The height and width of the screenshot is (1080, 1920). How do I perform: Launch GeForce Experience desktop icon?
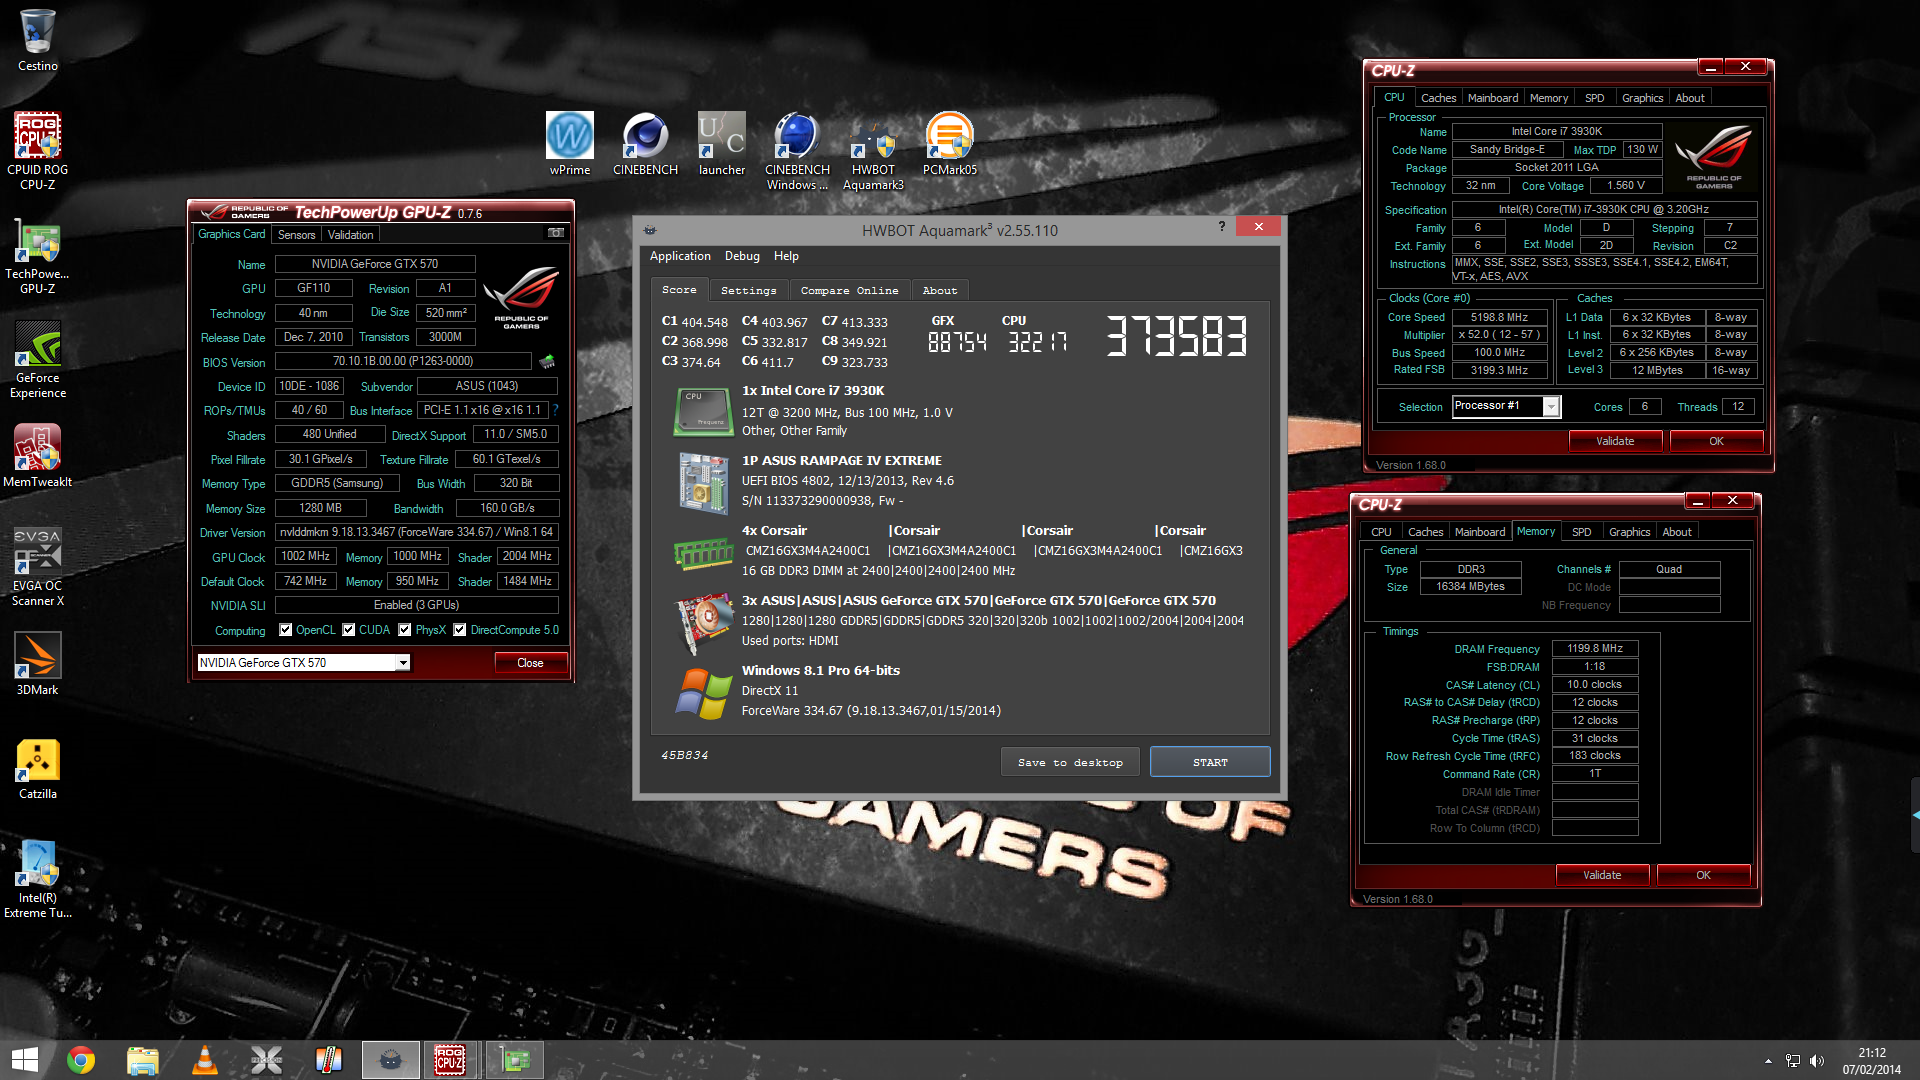[x=37, y=360]
